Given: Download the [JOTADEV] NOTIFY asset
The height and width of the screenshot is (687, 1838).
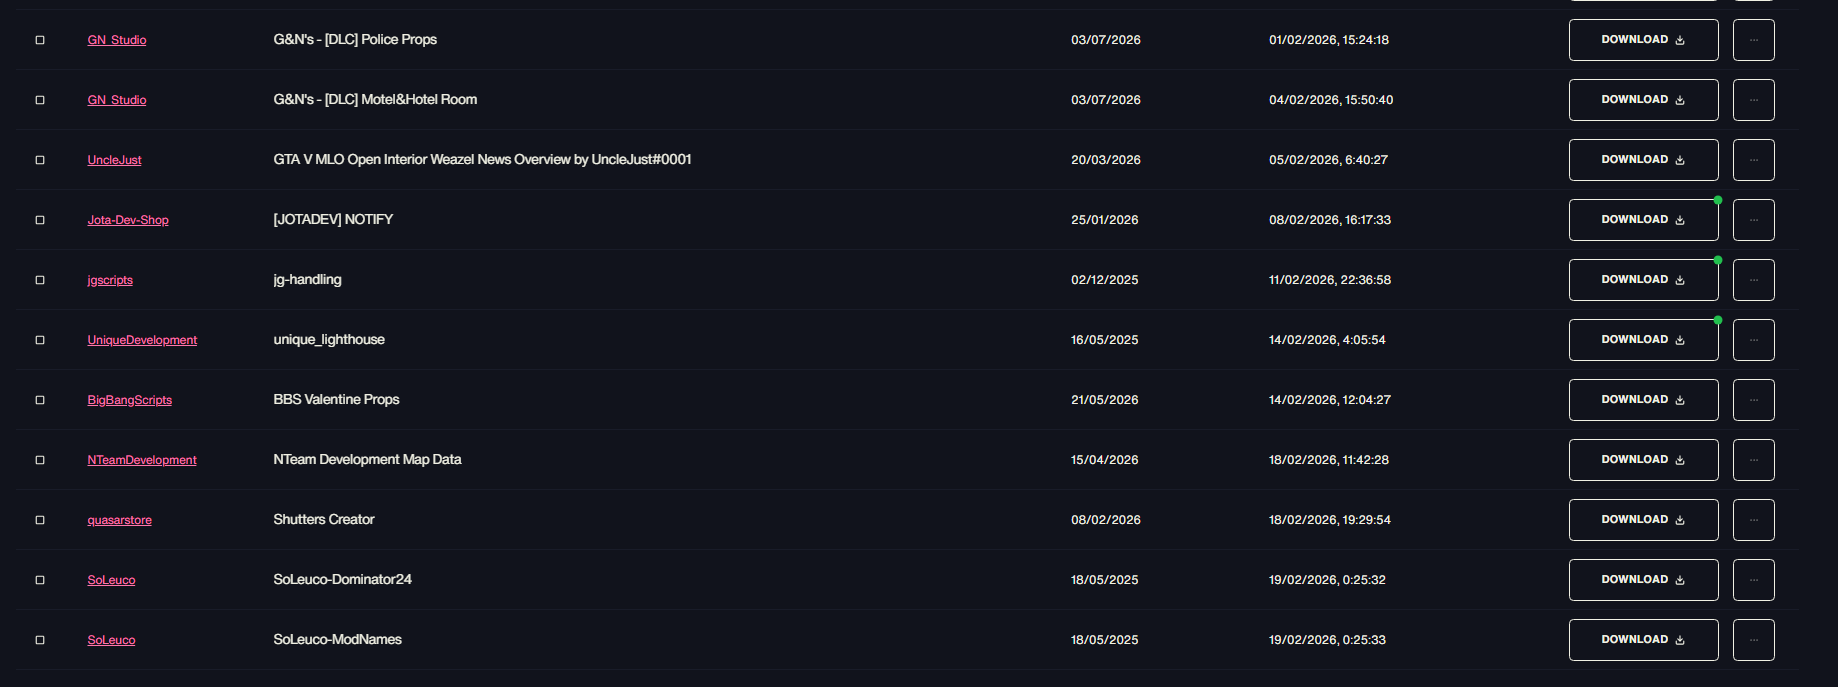Looking at the screenshot, I should click(1643, 220).
